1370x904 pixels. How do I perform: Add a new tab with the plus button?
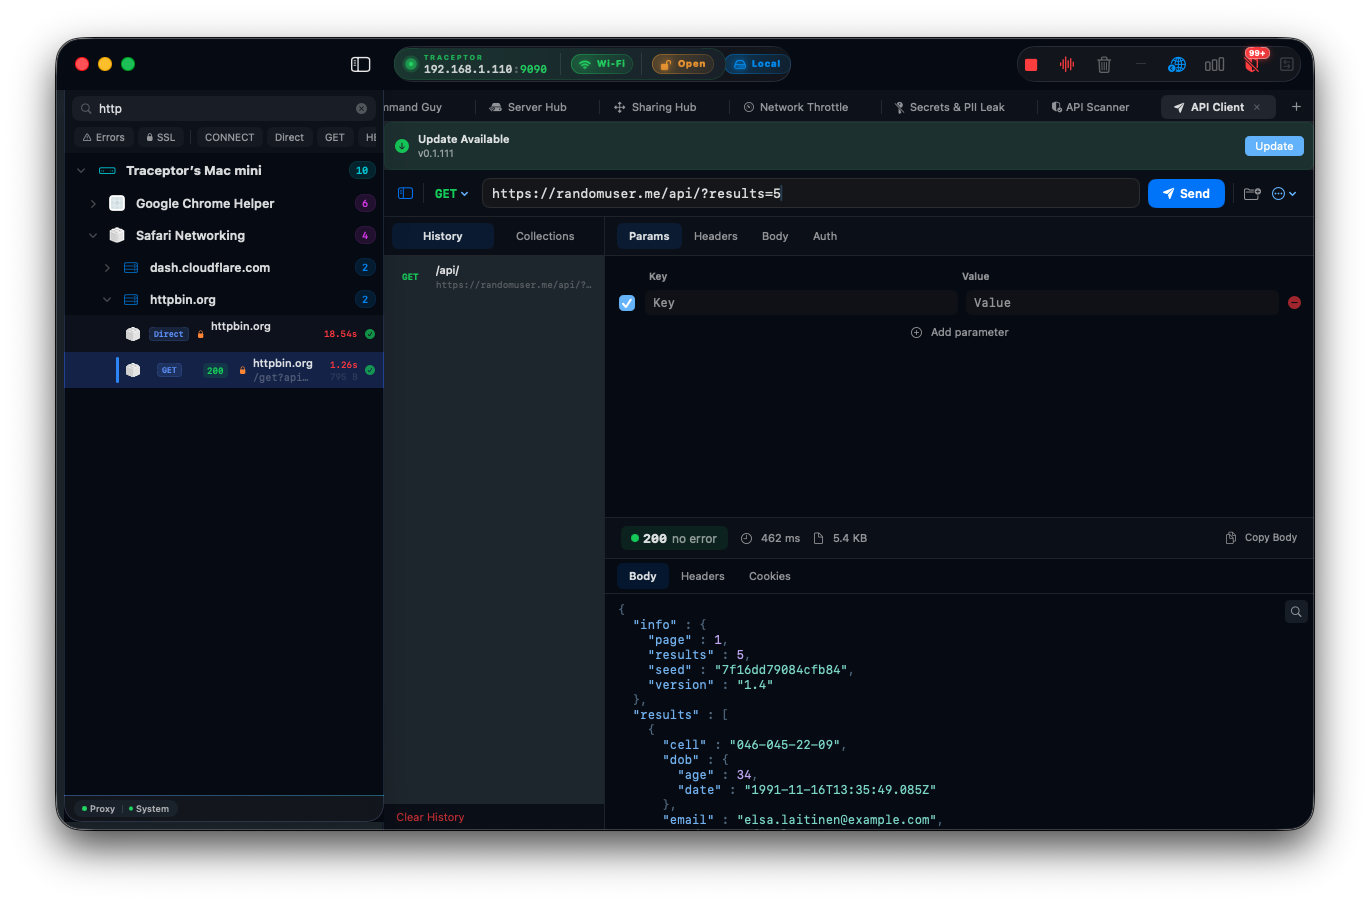[1296, 107]
